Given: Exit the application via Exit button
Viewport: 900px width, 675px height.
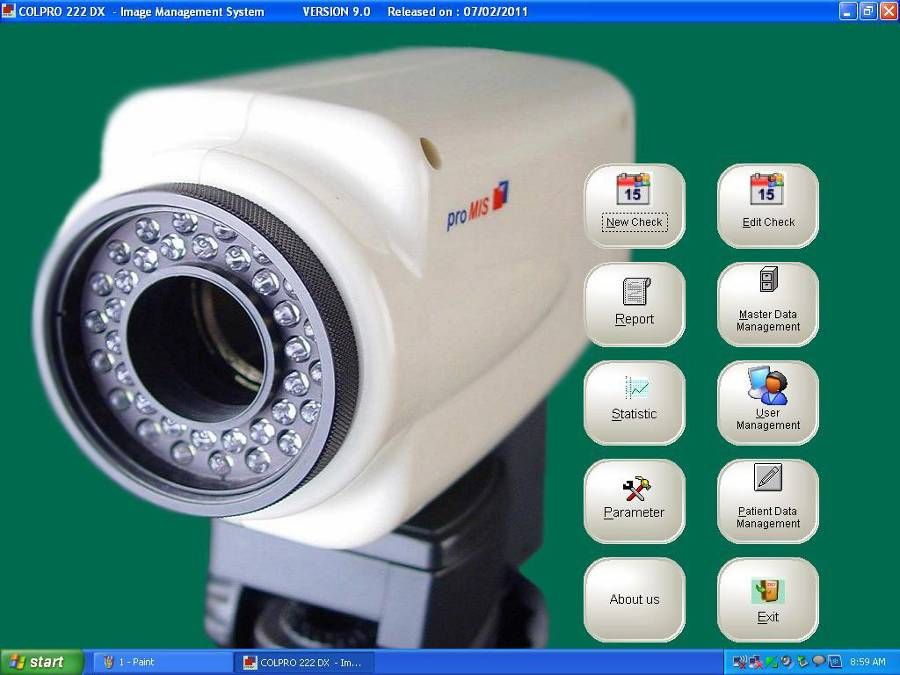Looking at the screenshot, I should pos(768,599).
